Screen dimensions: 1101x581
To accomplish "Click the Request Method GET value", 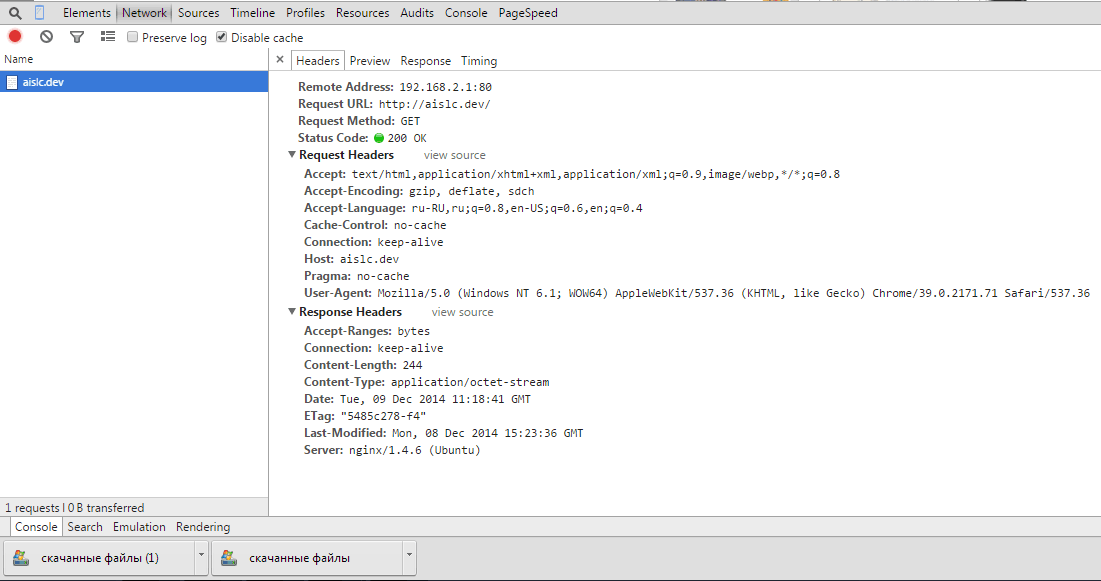I will point(410,121).
